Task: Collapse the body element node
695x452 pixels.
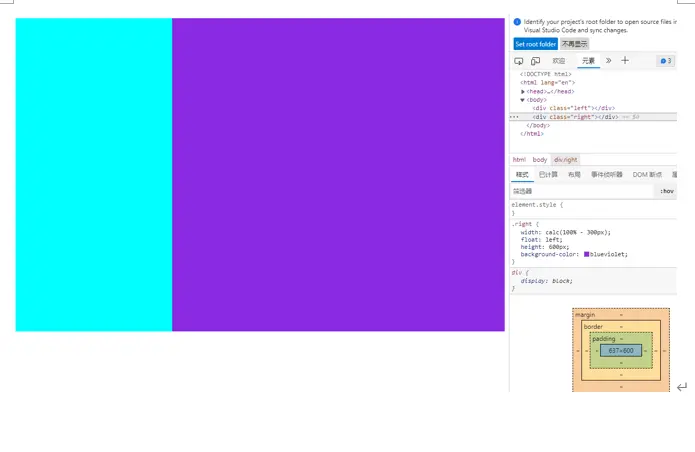Action: coord(523,100)
